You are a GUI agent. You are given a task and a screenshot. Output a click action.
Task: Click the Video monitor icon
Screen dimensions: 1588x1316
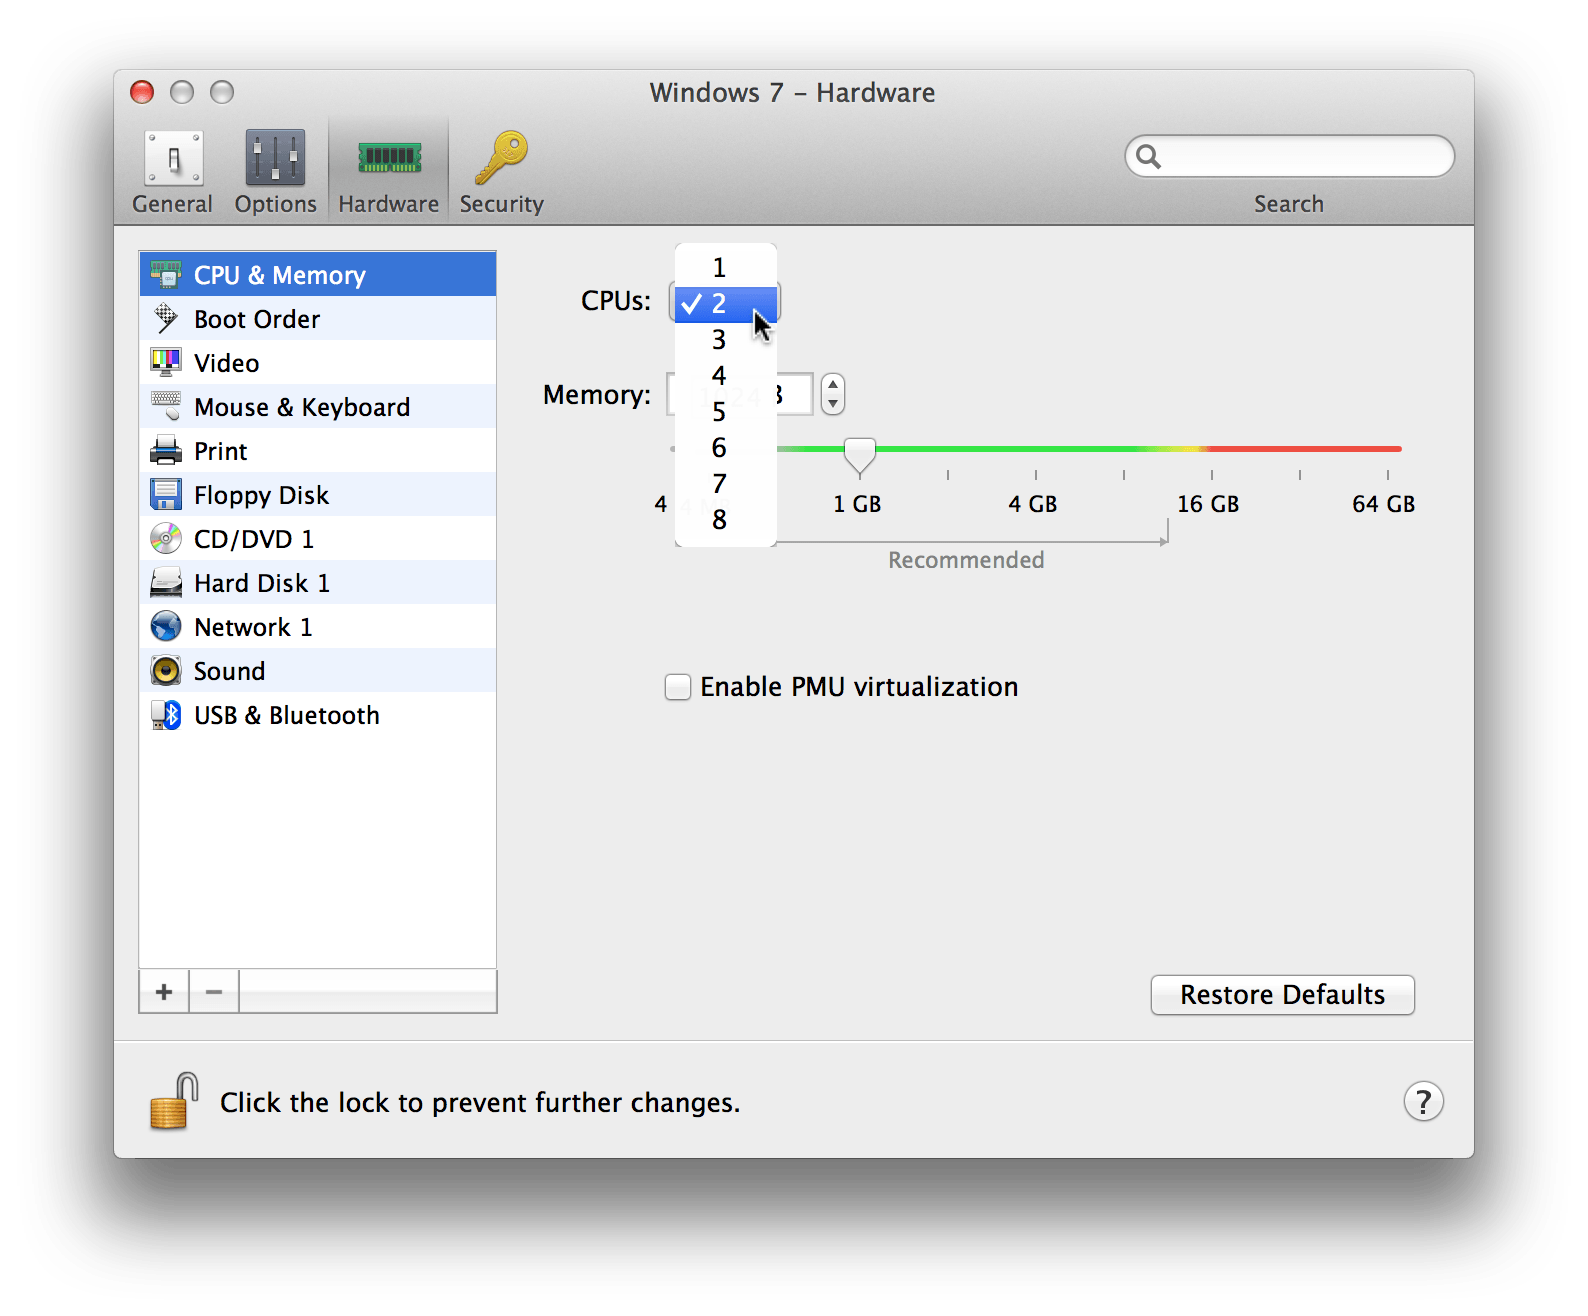(166, 362)
